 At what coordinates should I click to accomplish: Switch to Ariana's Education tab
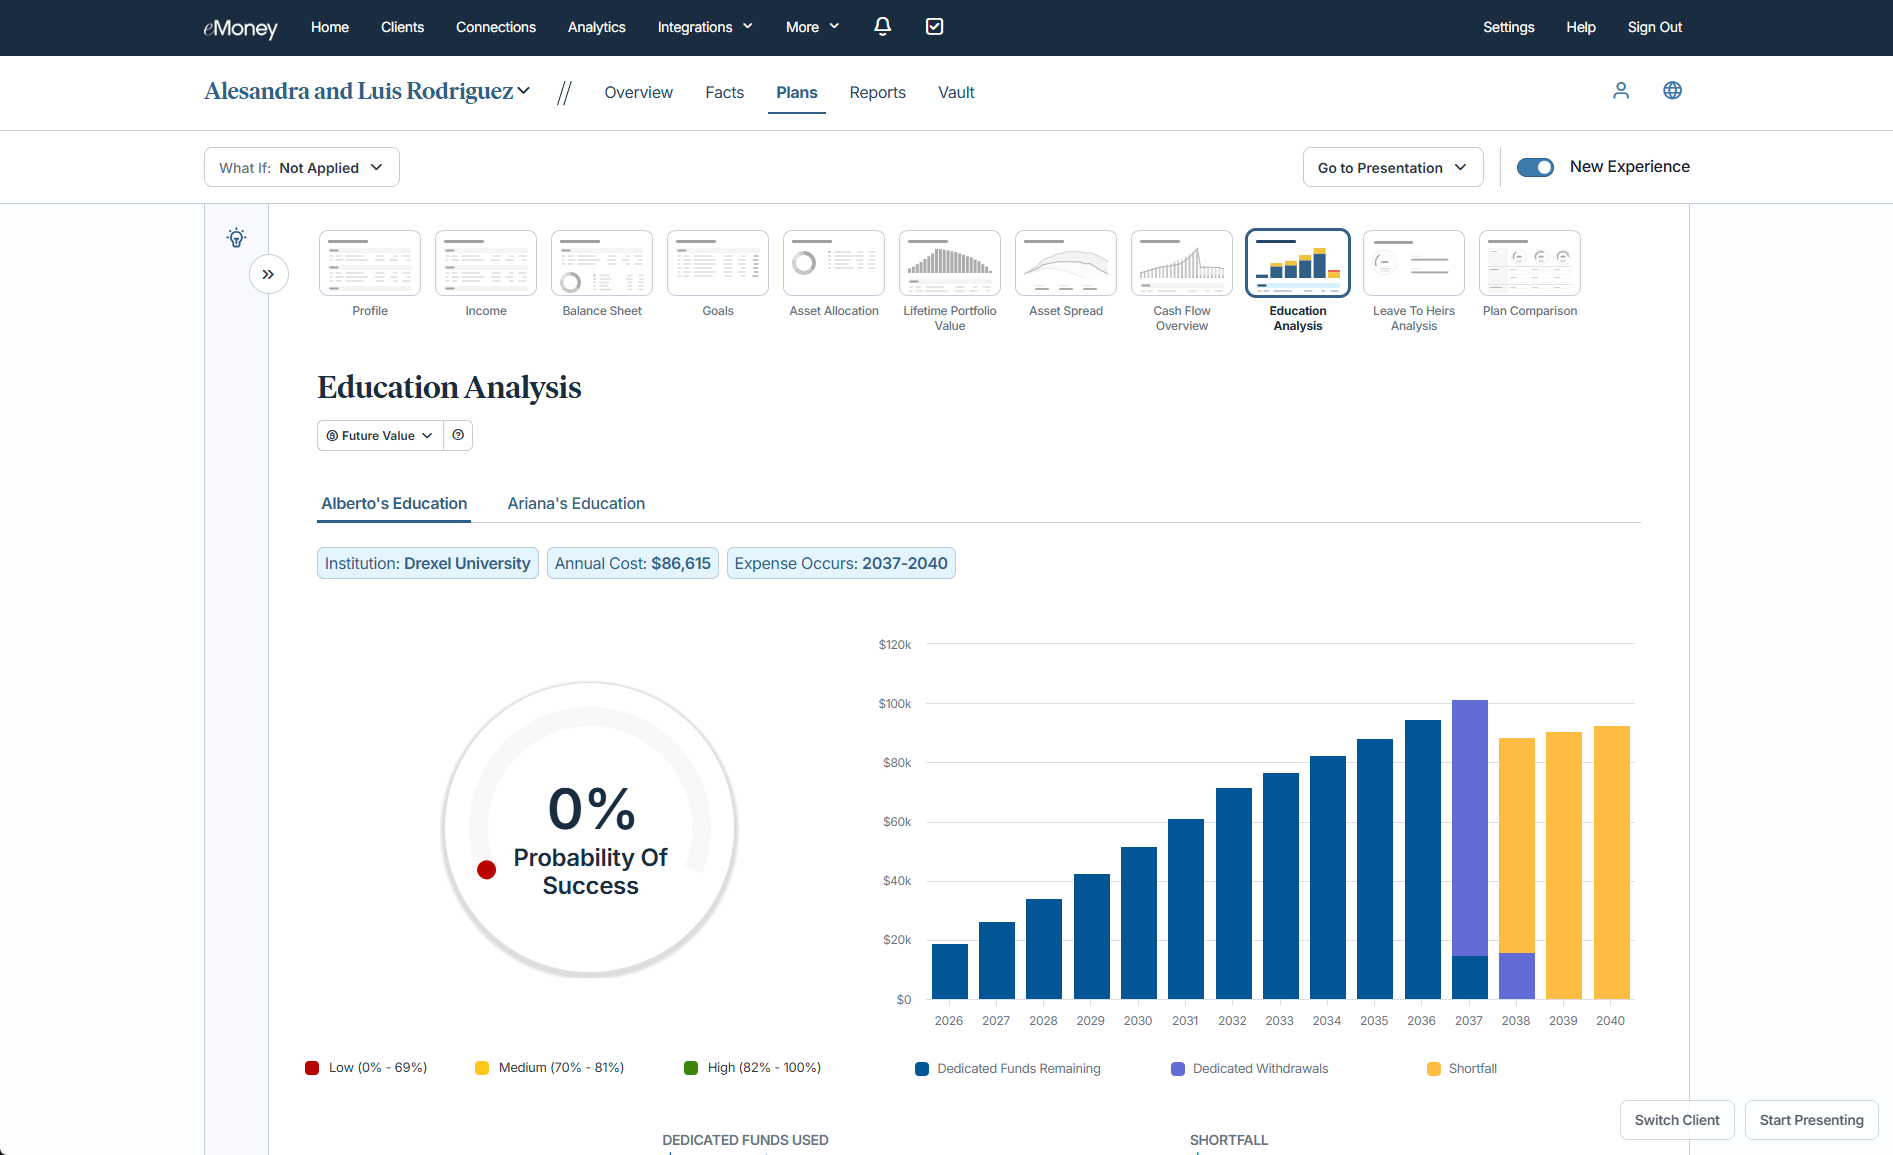click(576, 504)
